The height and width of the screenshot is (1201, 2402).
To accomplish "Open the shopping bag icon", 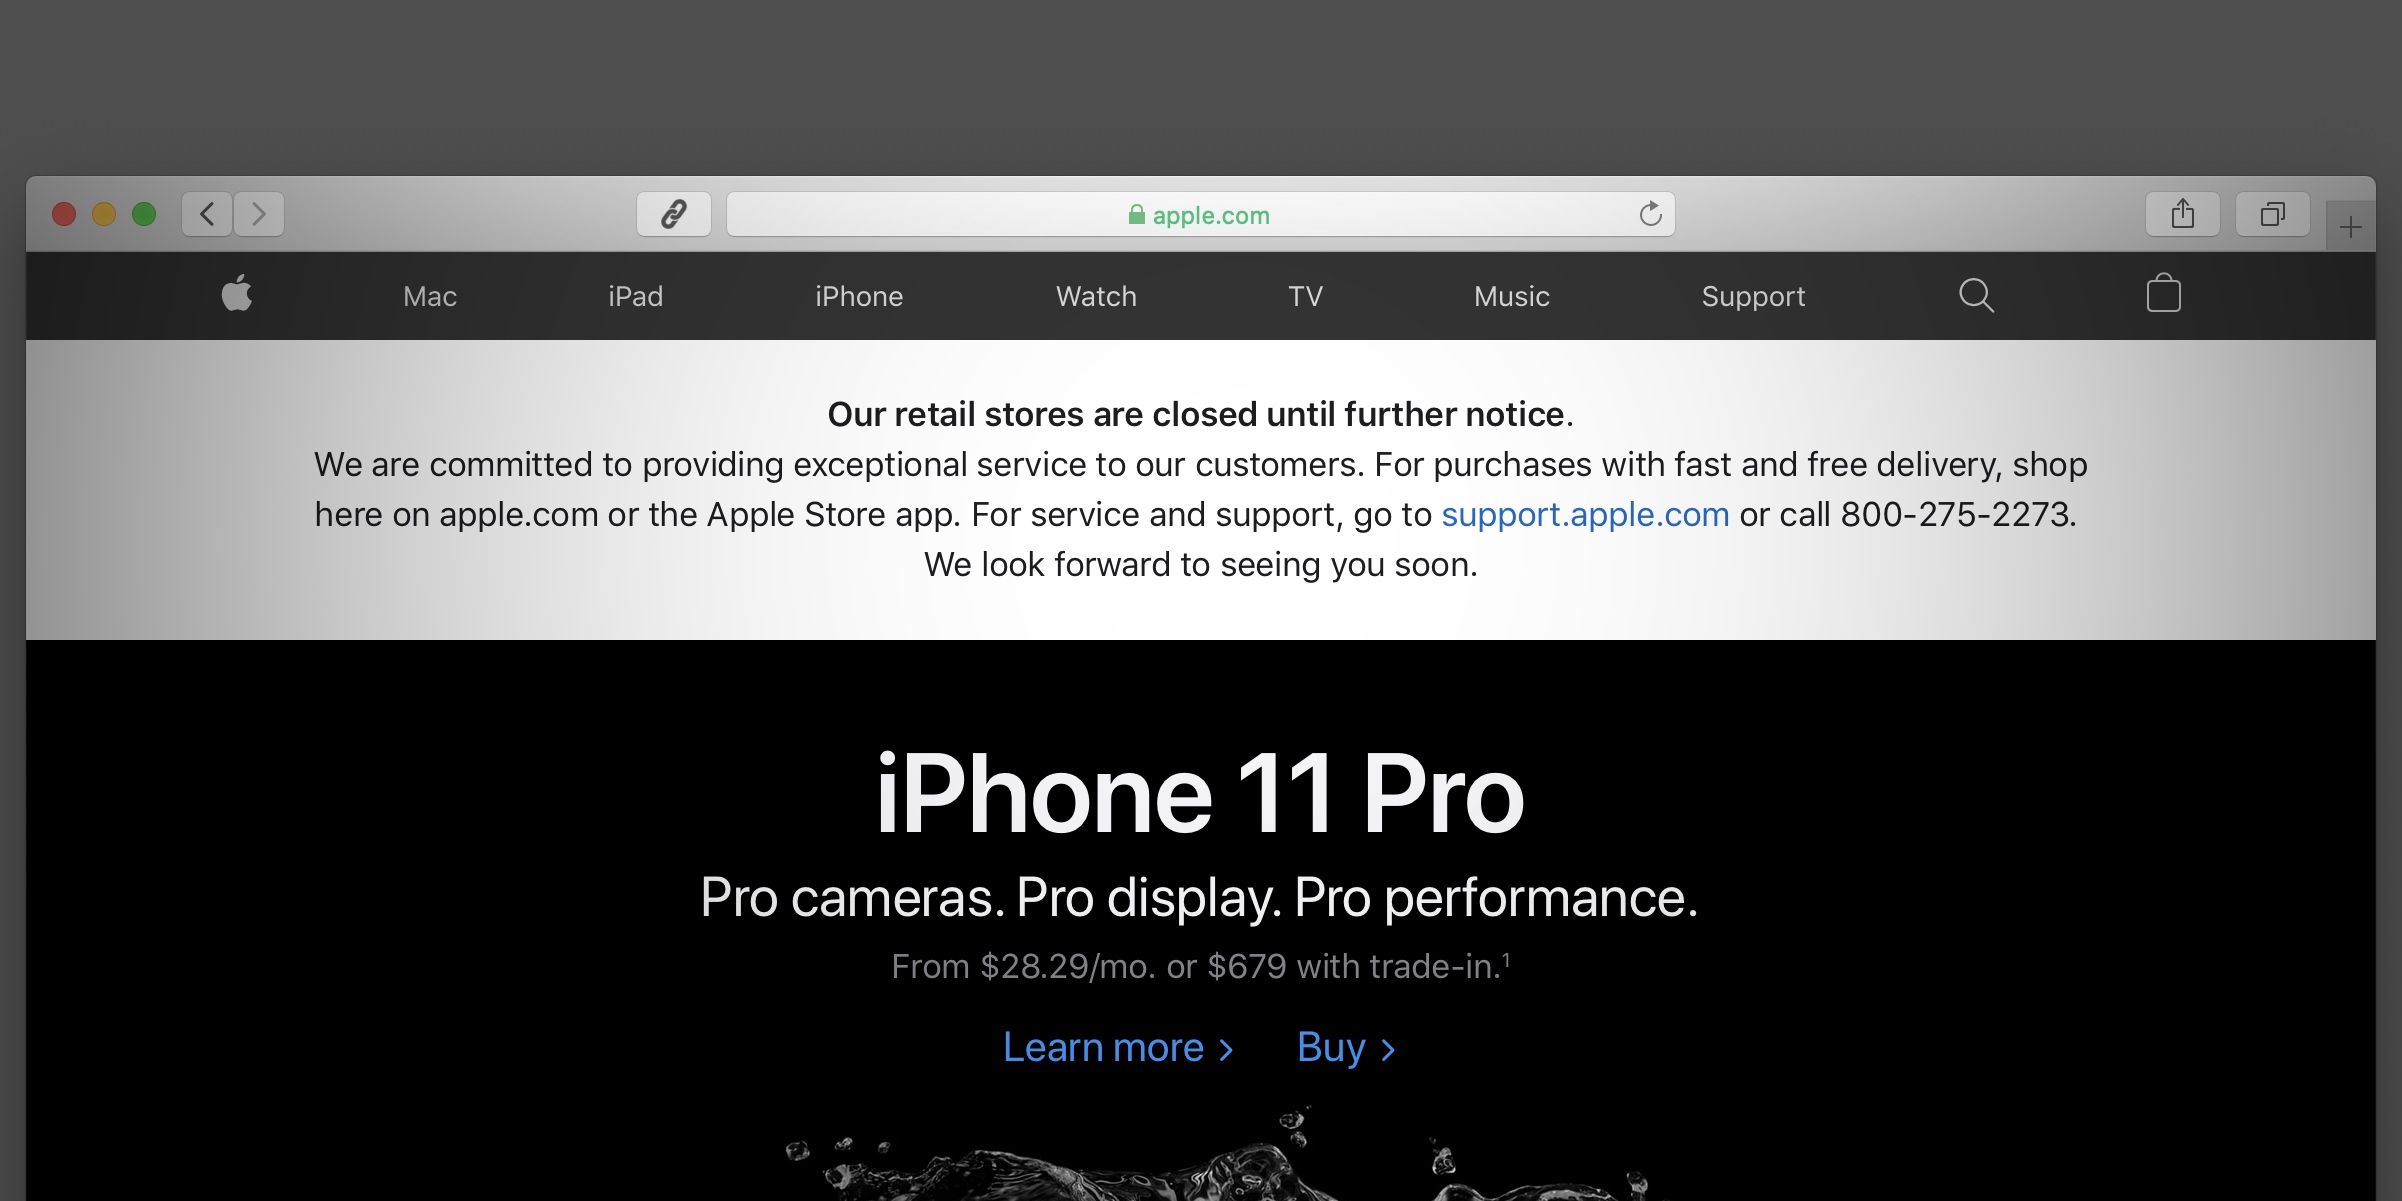I will [2163, 293].
